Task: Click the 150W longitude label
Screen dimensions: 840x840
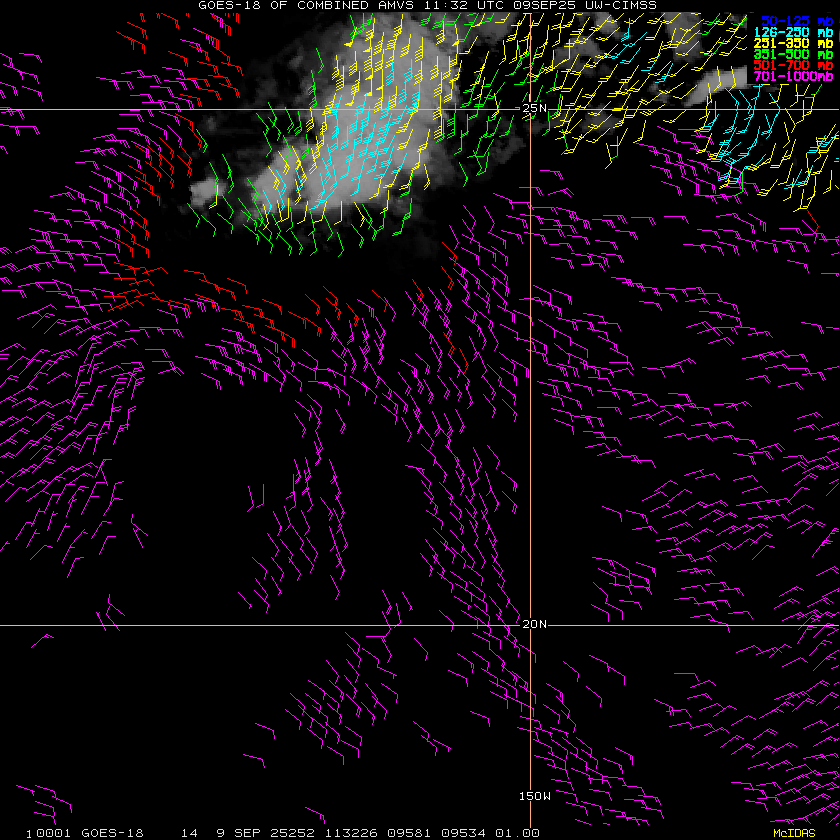Action: point(535,796)
